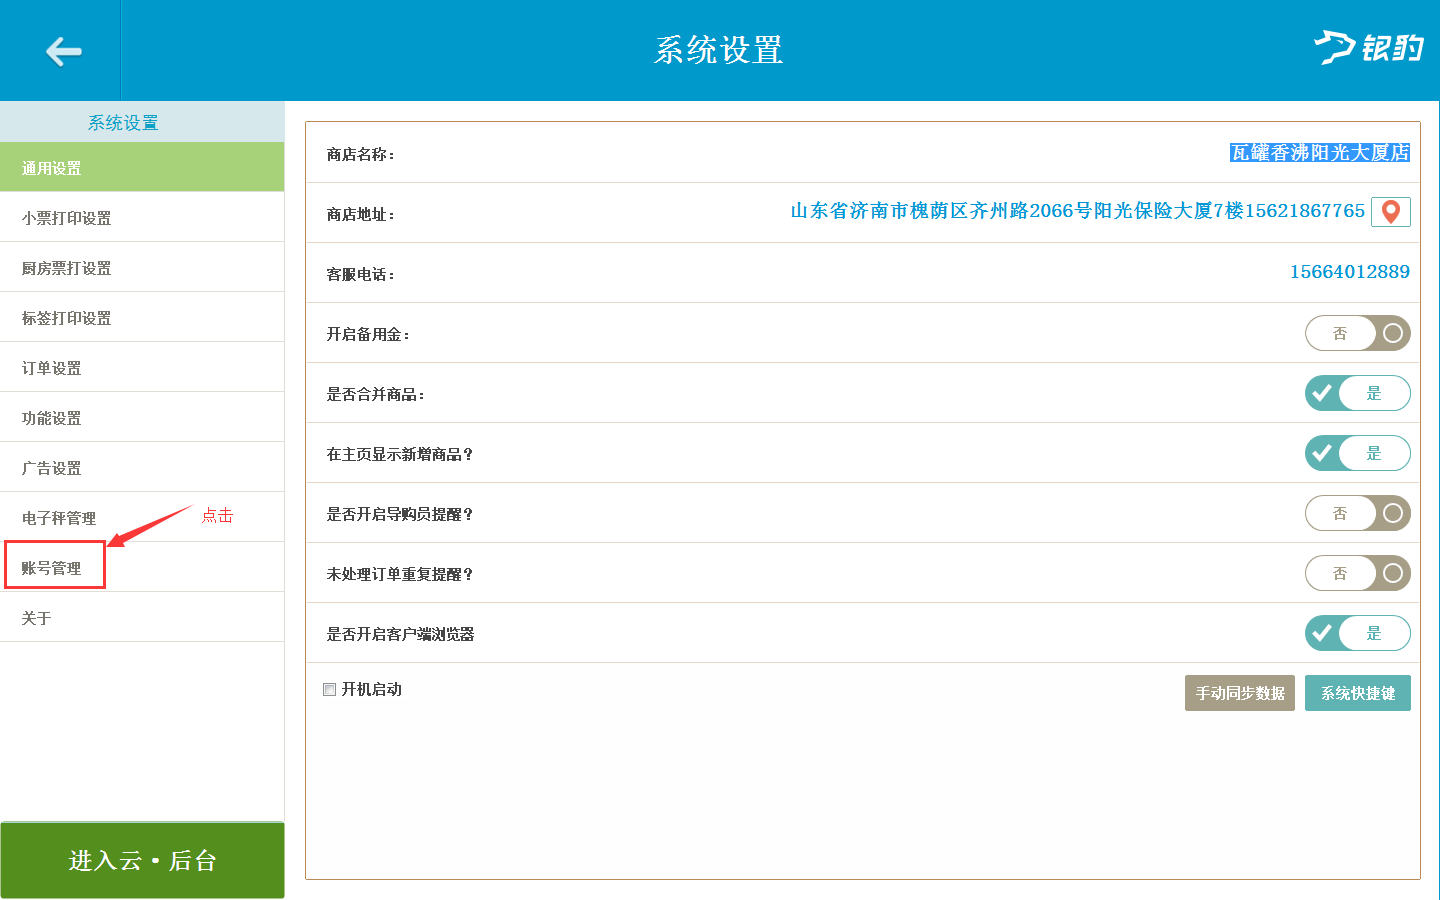Click the 系统设置 sidebar heading
This screenshot has width=1440, height=900.
pos(123,123)
